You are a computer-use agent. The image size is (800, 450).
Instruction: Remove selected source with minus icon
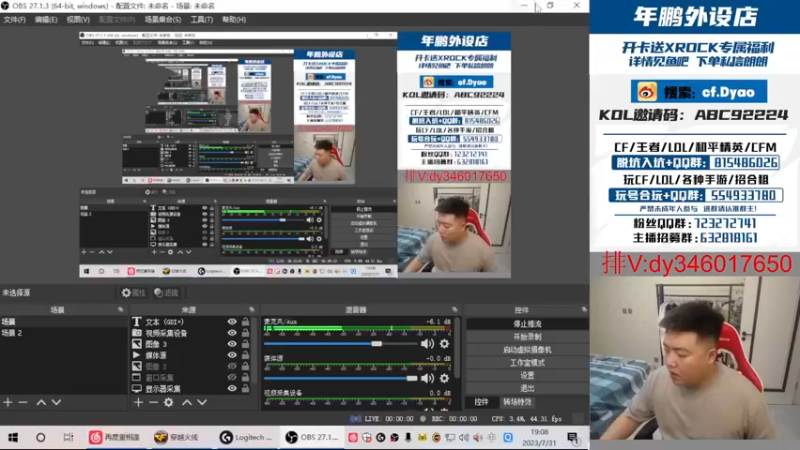[x=153, y=403]
